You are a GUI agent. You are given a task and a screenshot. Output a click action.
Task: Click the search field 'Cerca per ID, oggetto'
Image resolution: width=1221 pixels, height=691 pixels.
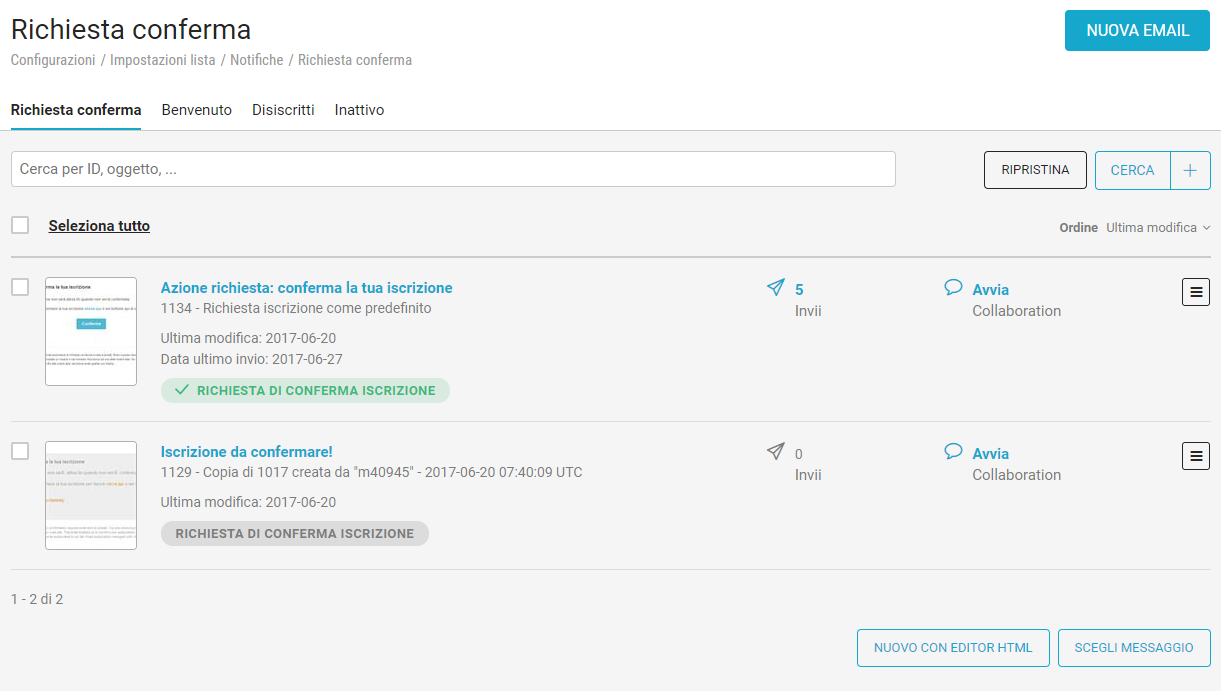click(x=453, y=169)
